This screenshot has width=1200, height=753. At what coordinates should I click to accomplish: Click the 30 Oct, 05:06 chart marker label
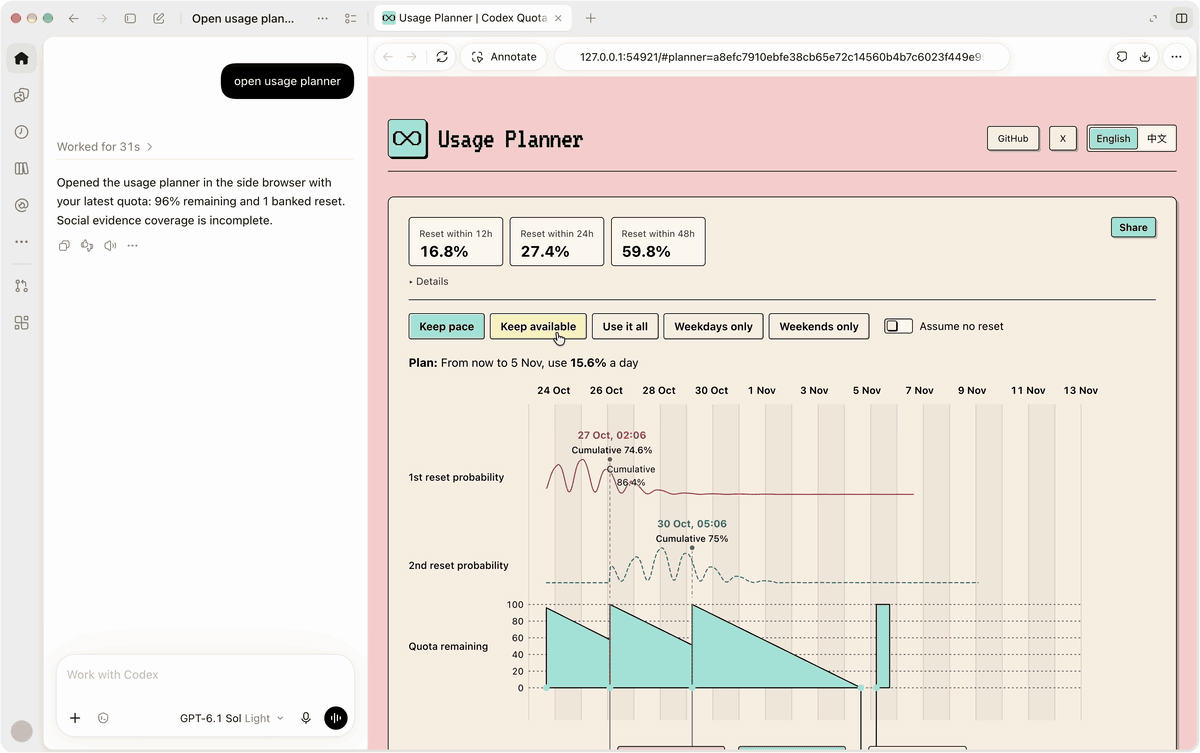pyautogui.click(x=692, y=524)
